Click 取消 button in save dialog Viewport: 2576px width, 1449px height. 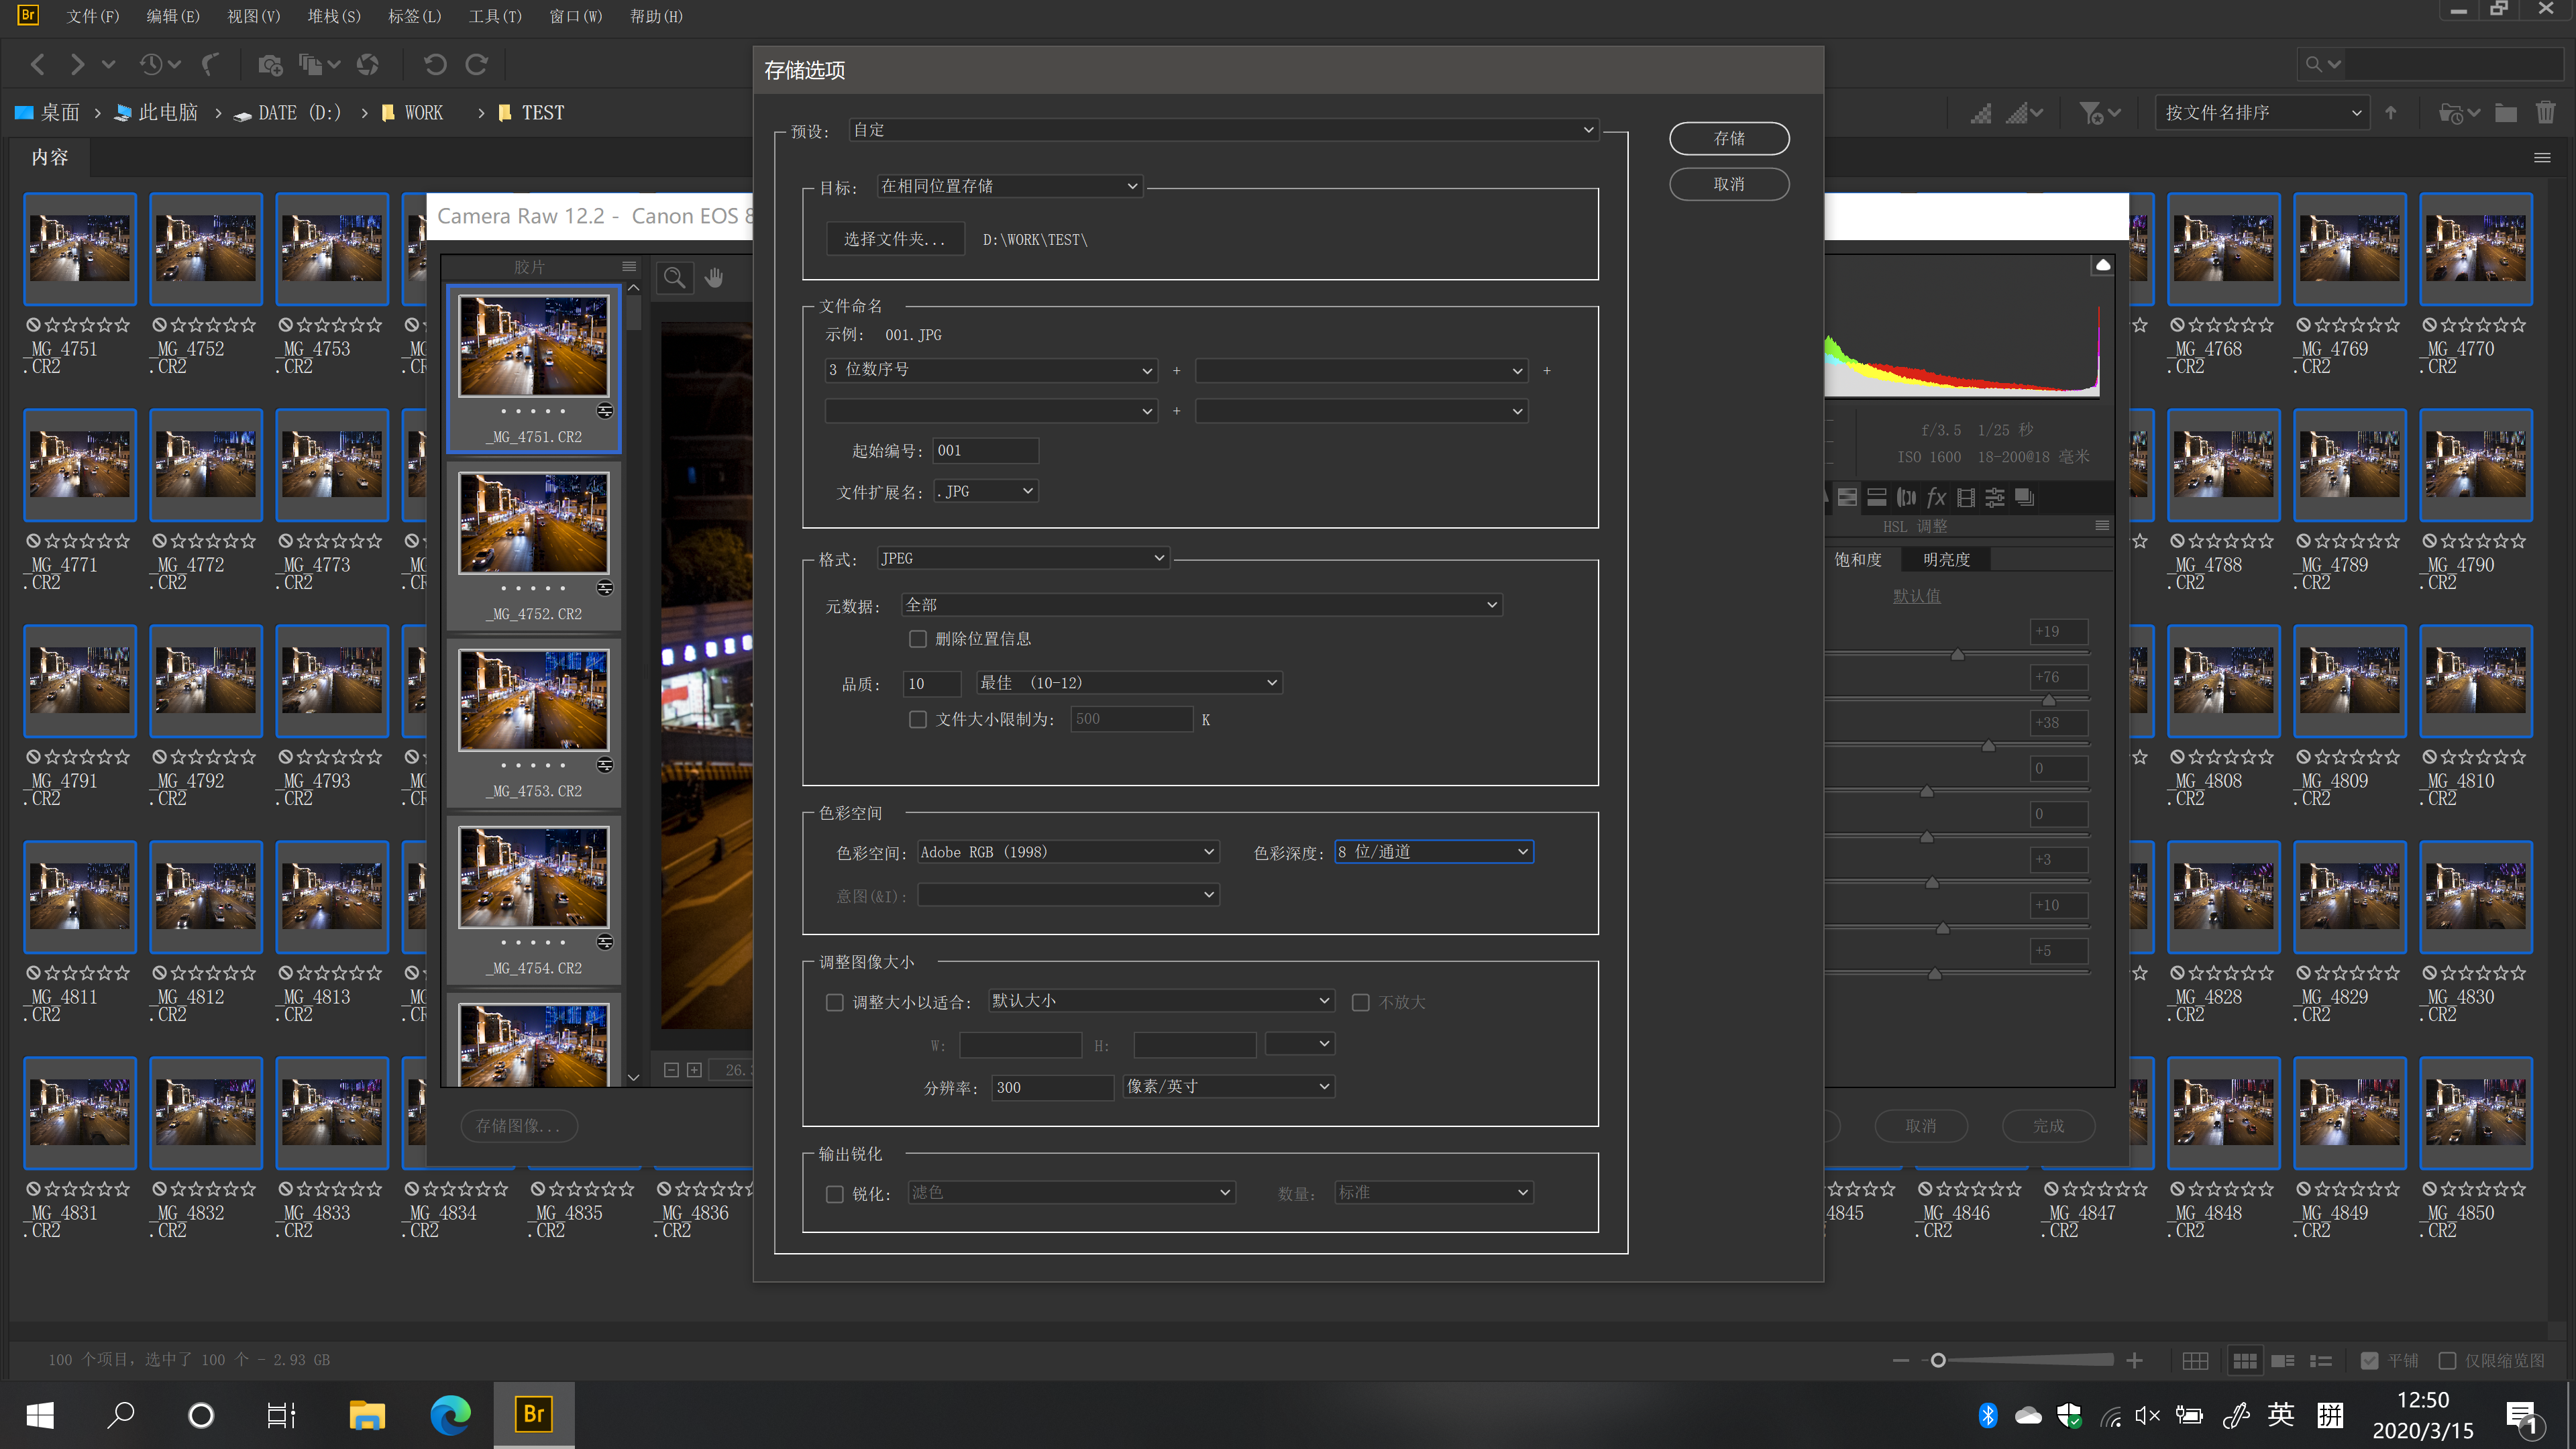(x=1729, y=184)
